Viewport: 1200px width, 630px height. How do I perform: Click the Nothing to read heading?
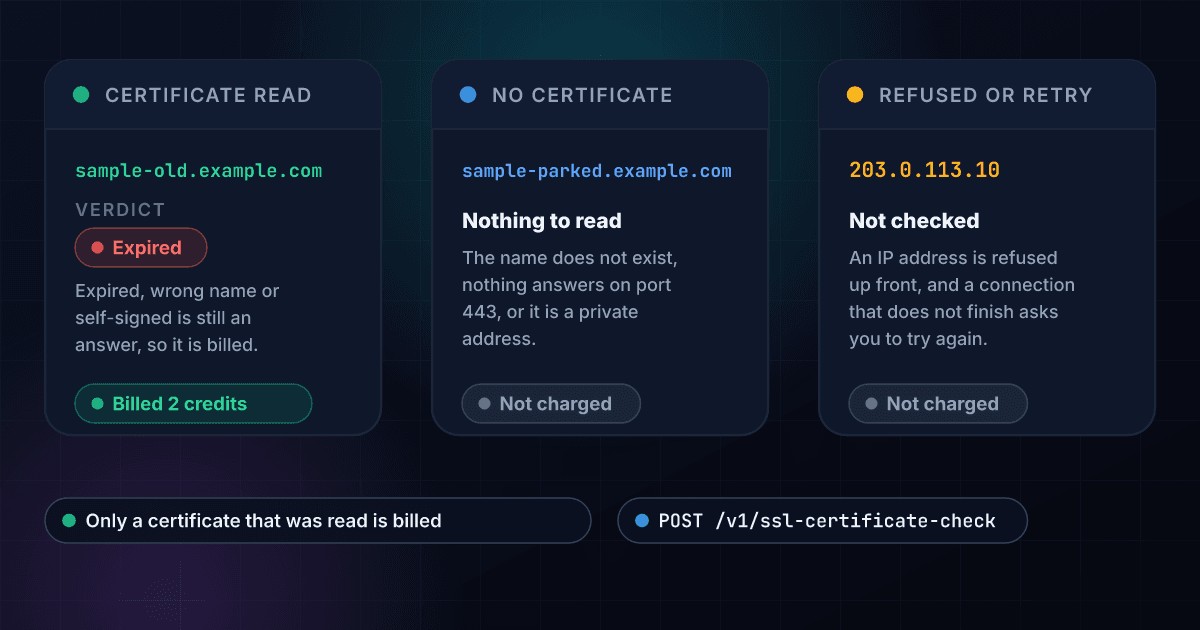(542, 221)
